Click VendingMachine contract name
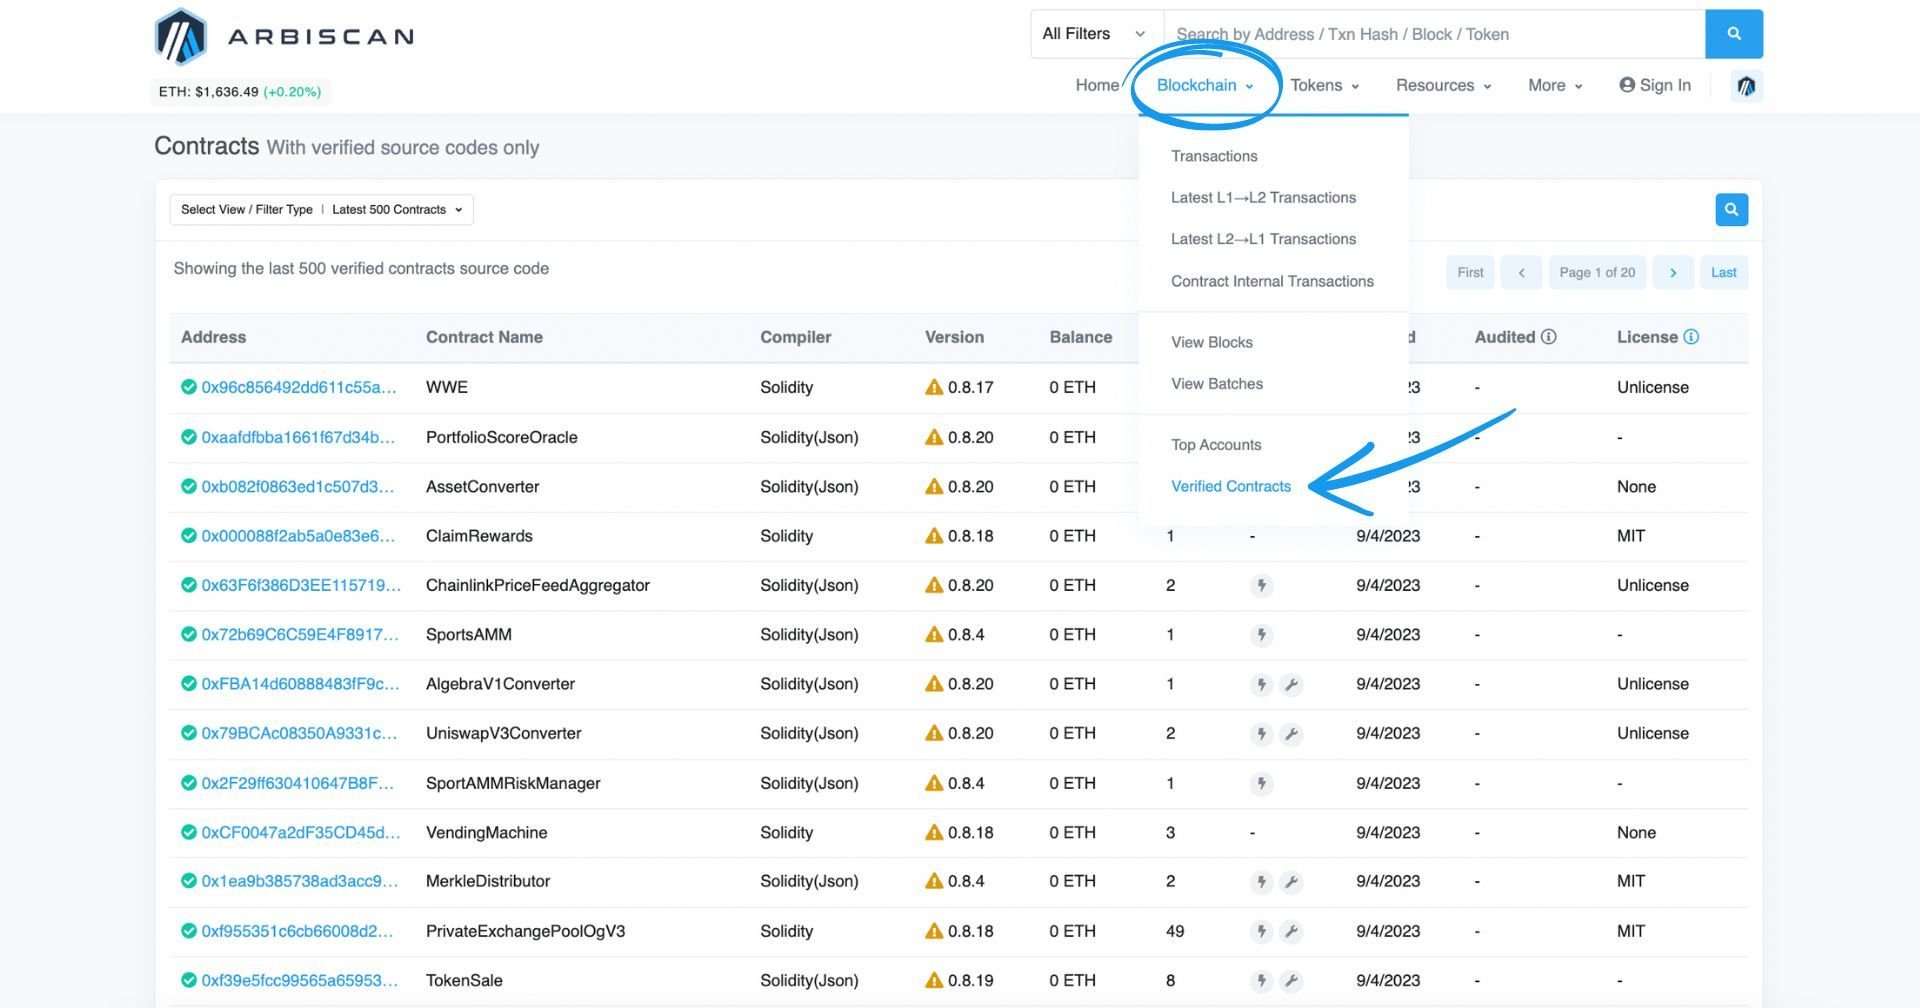 [x=486, y=832]
